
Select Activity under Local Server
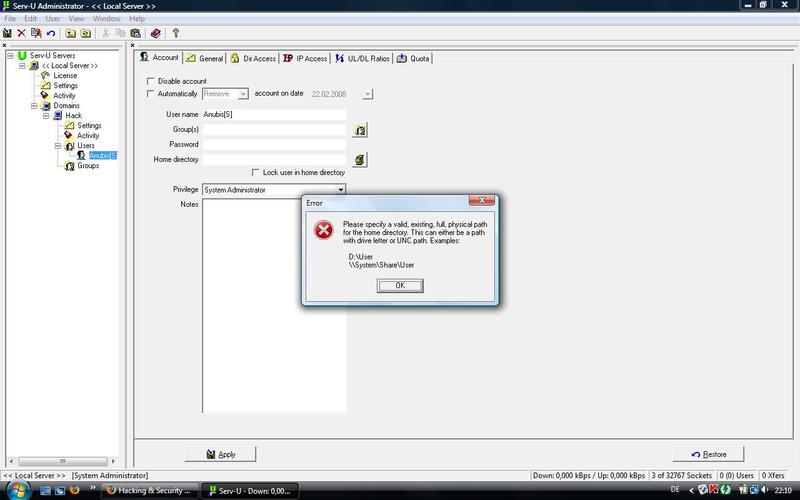coord(64,95)
